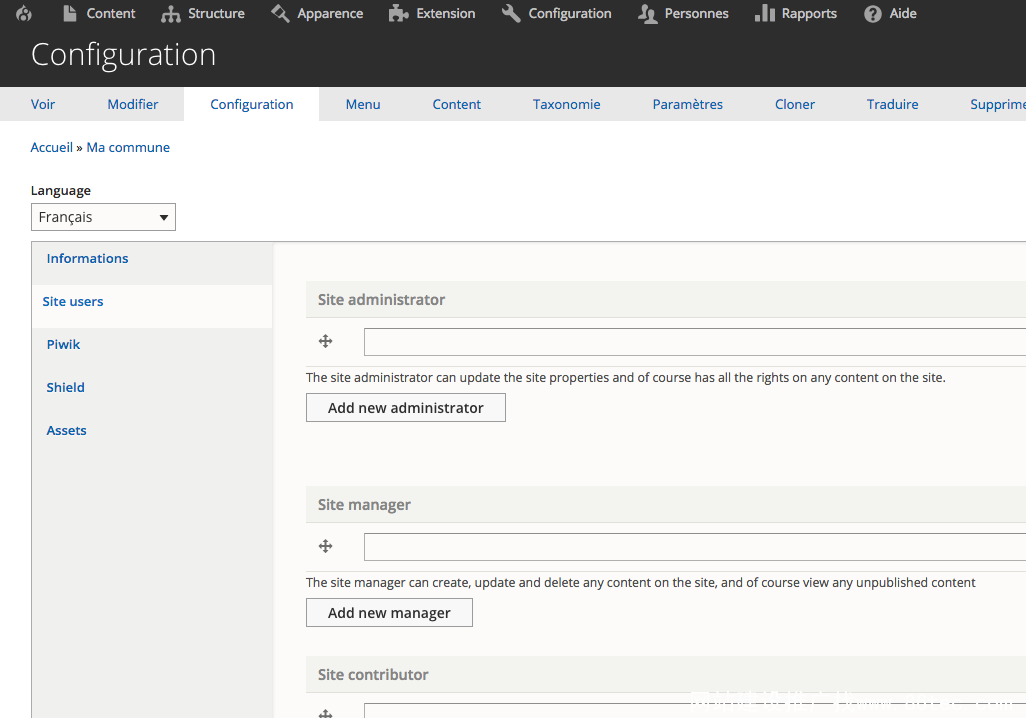
Task: Switch to the Menu tab
Action: [363, 104]
